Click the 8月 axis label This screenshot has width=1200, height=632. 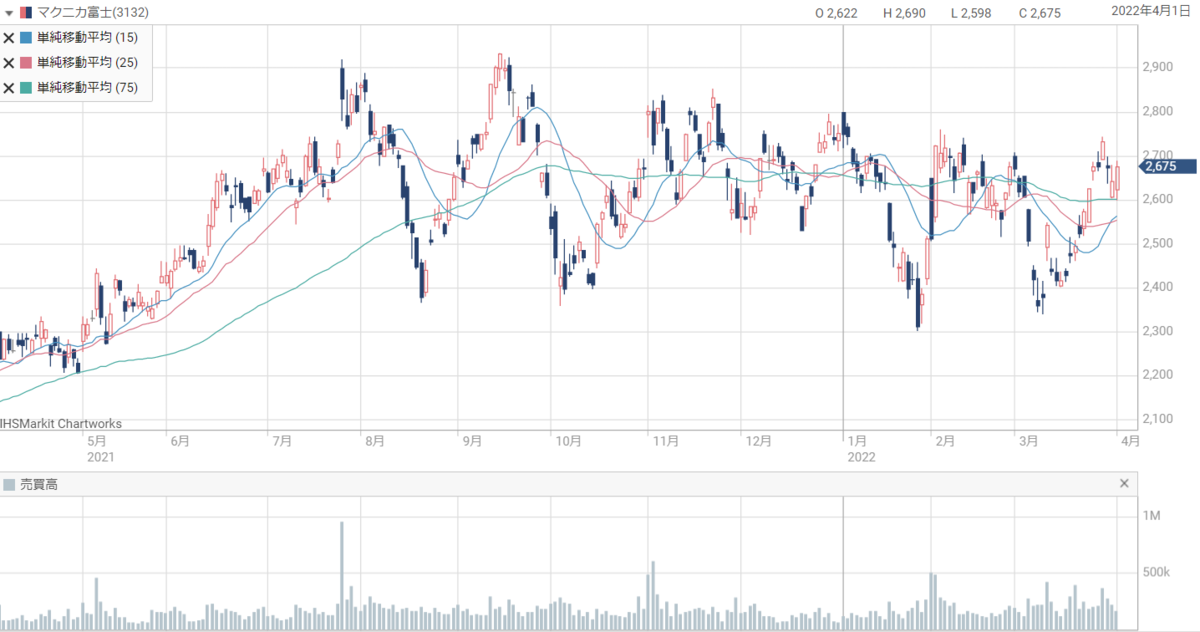(373, 440)
